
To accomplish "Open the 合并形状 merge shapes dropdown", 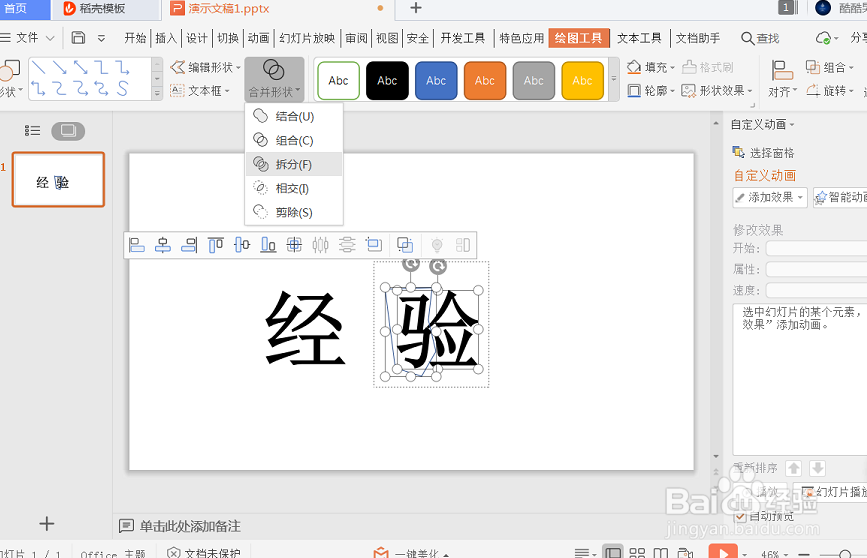I will 274,79.
